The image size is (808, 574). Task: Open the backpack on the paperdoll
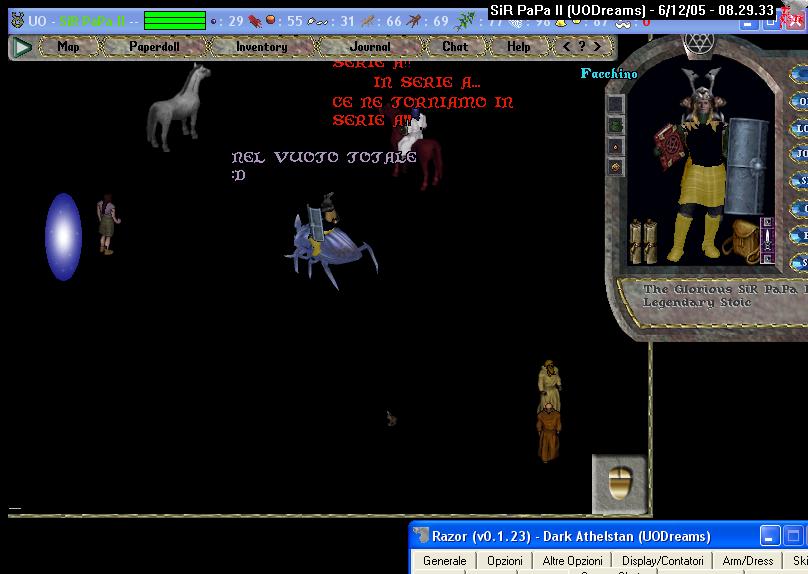point(741,241)
